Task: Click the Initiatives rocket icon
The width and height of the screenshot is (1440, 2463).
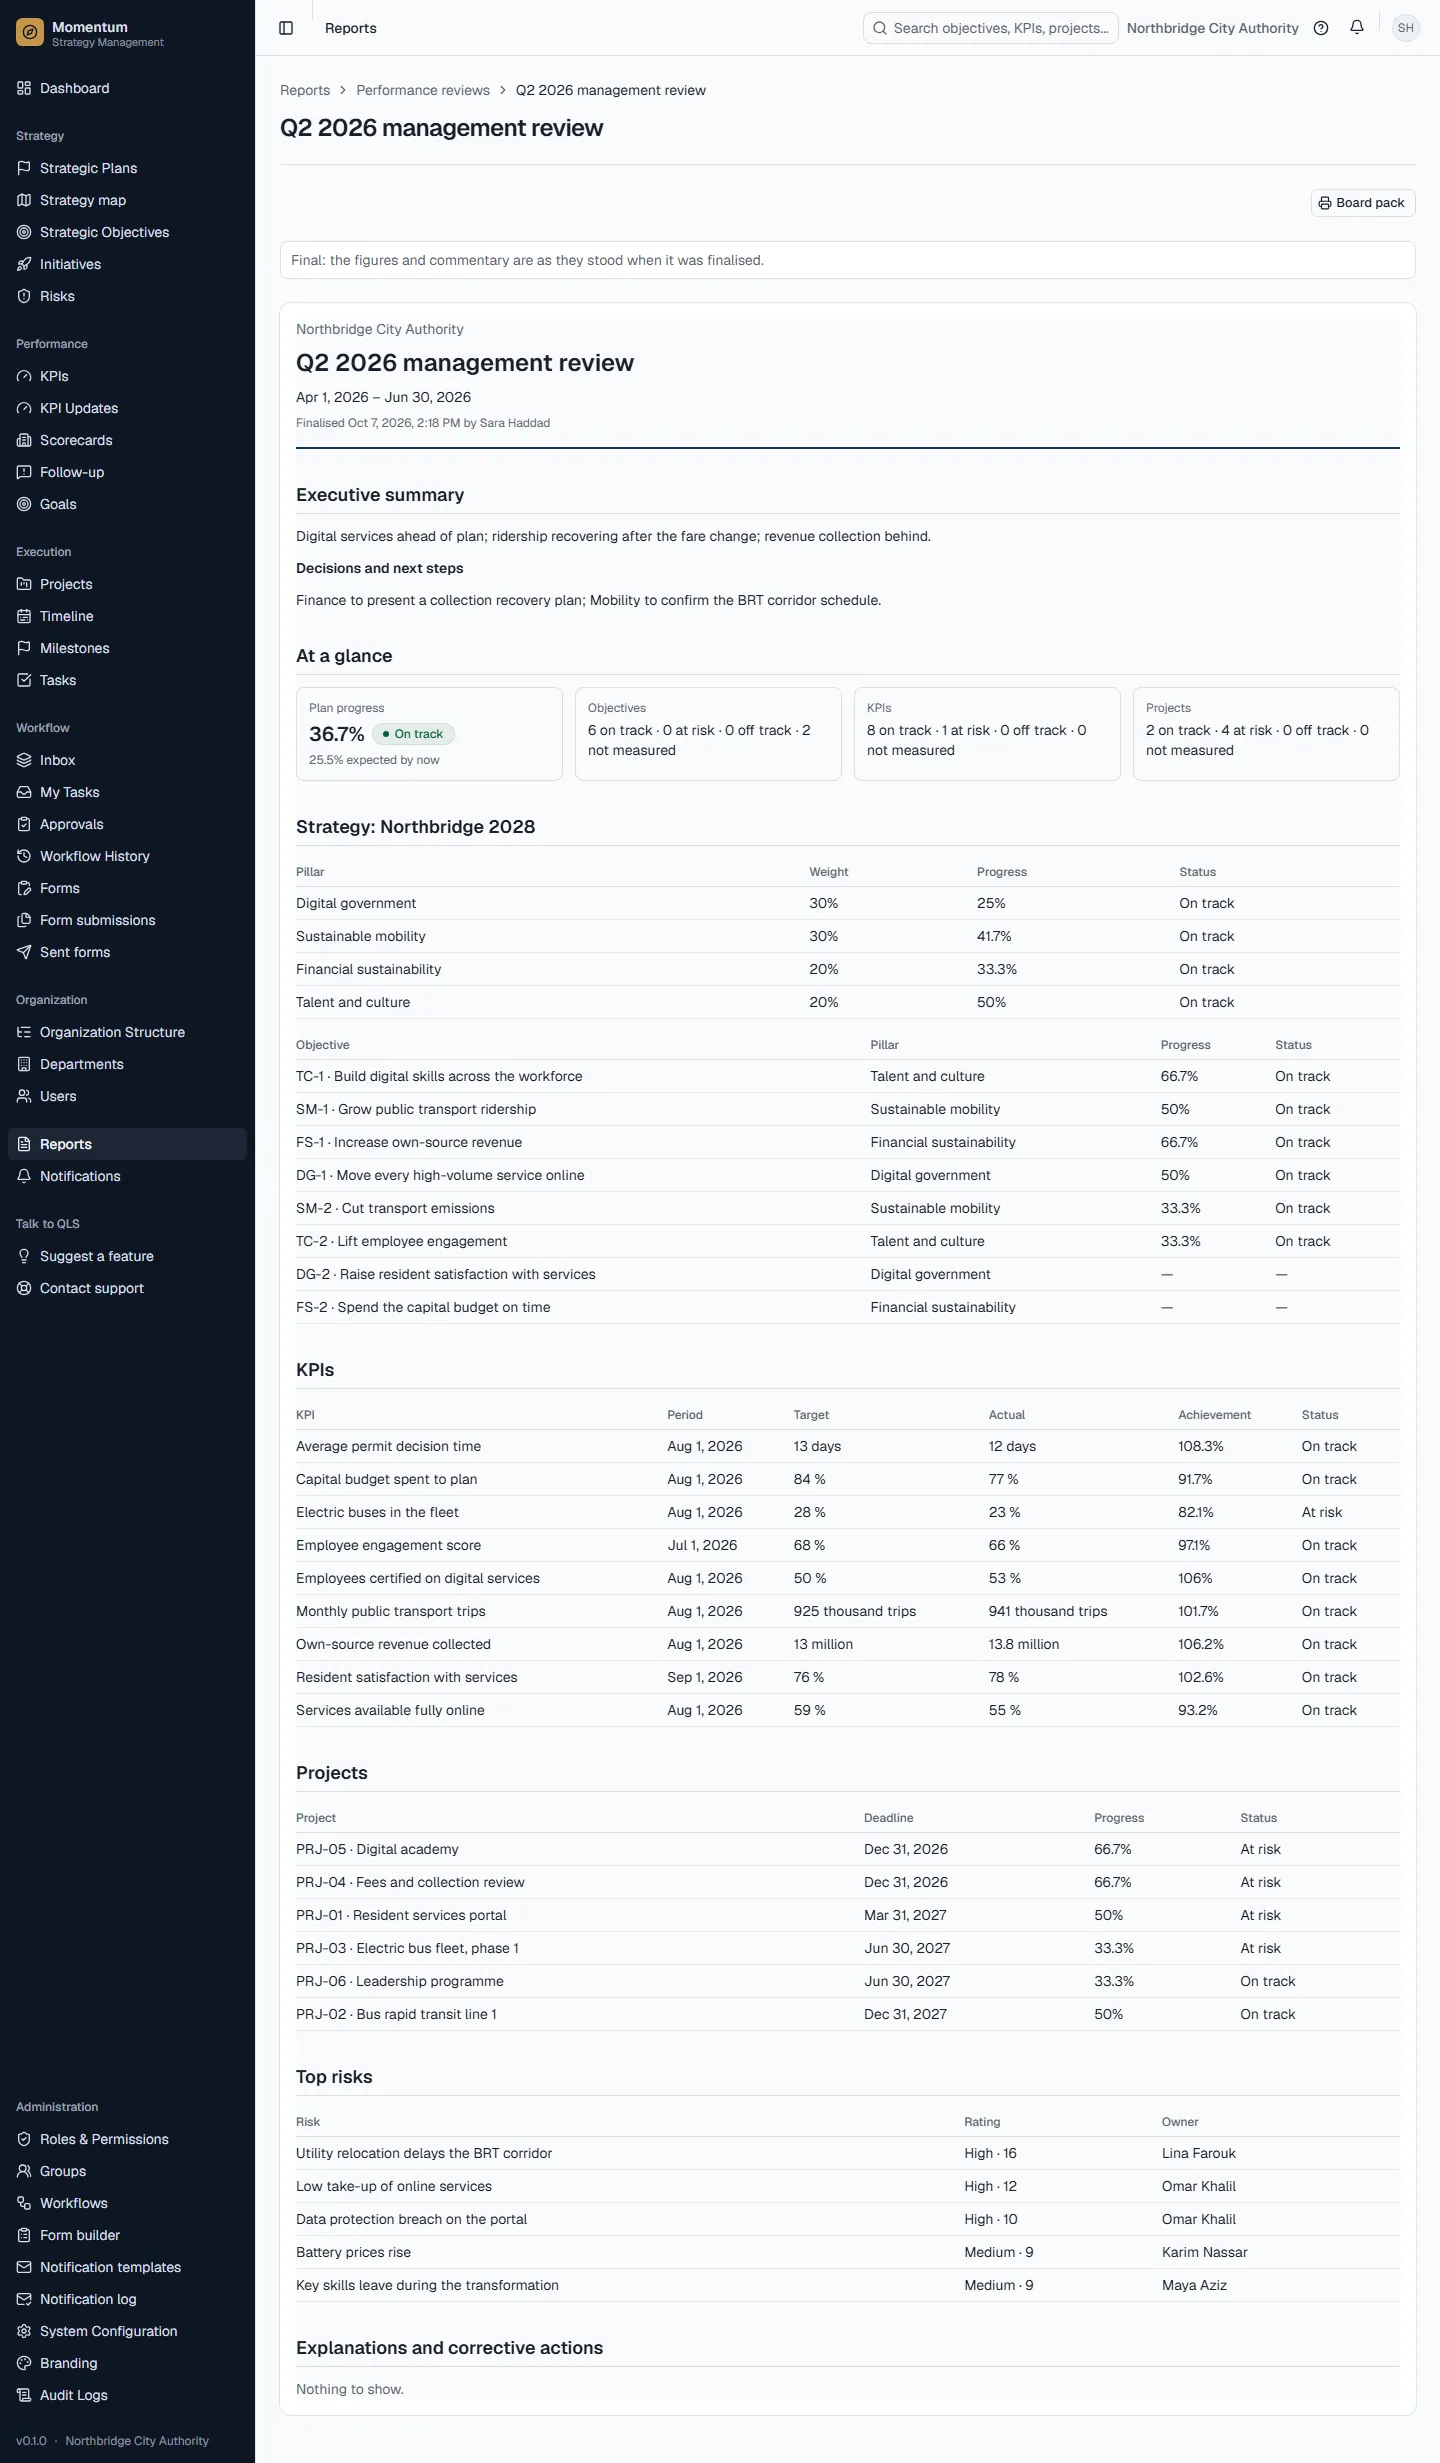Action: pyautogui.click(x=24, y=264)
